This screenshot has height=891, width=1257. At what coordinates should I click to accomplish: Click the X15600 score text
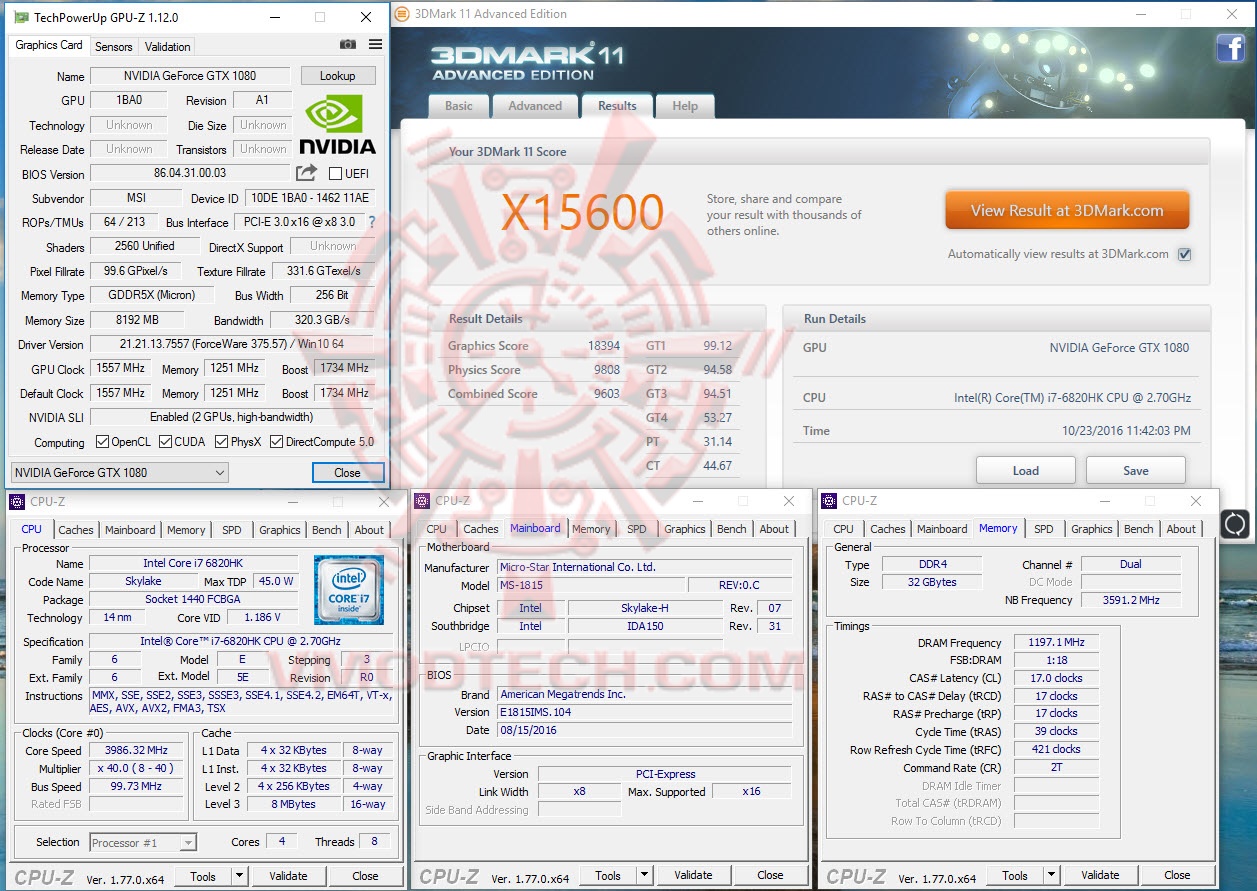pos(582,213)
